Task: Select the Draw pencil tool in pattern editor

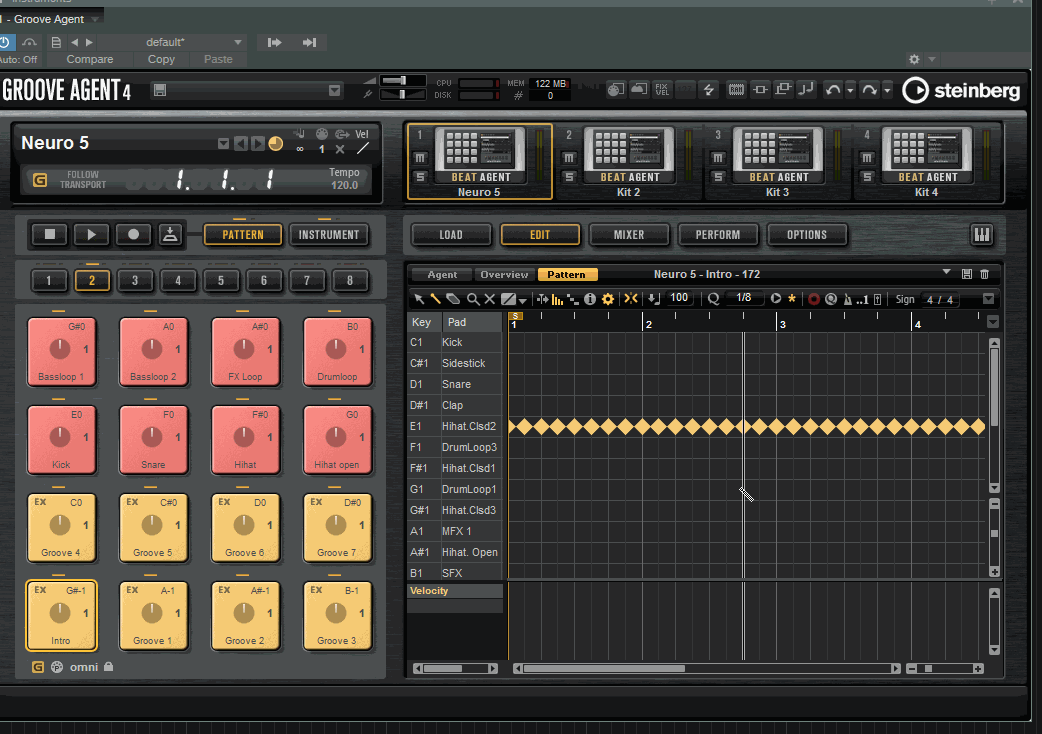Action: click(x=436, y=298)
